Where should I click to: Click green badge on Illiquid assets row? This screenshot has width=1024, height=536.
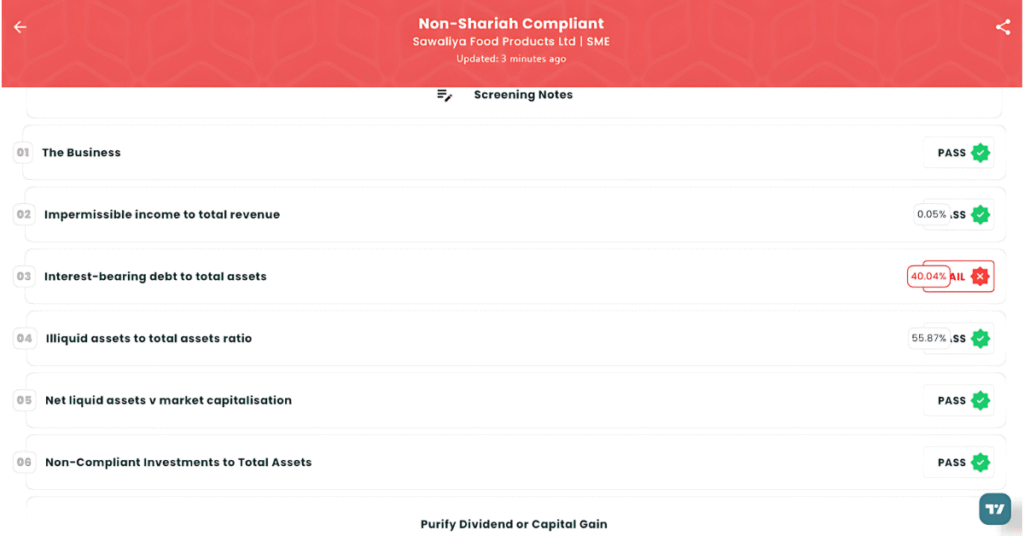tap(980, 338)
